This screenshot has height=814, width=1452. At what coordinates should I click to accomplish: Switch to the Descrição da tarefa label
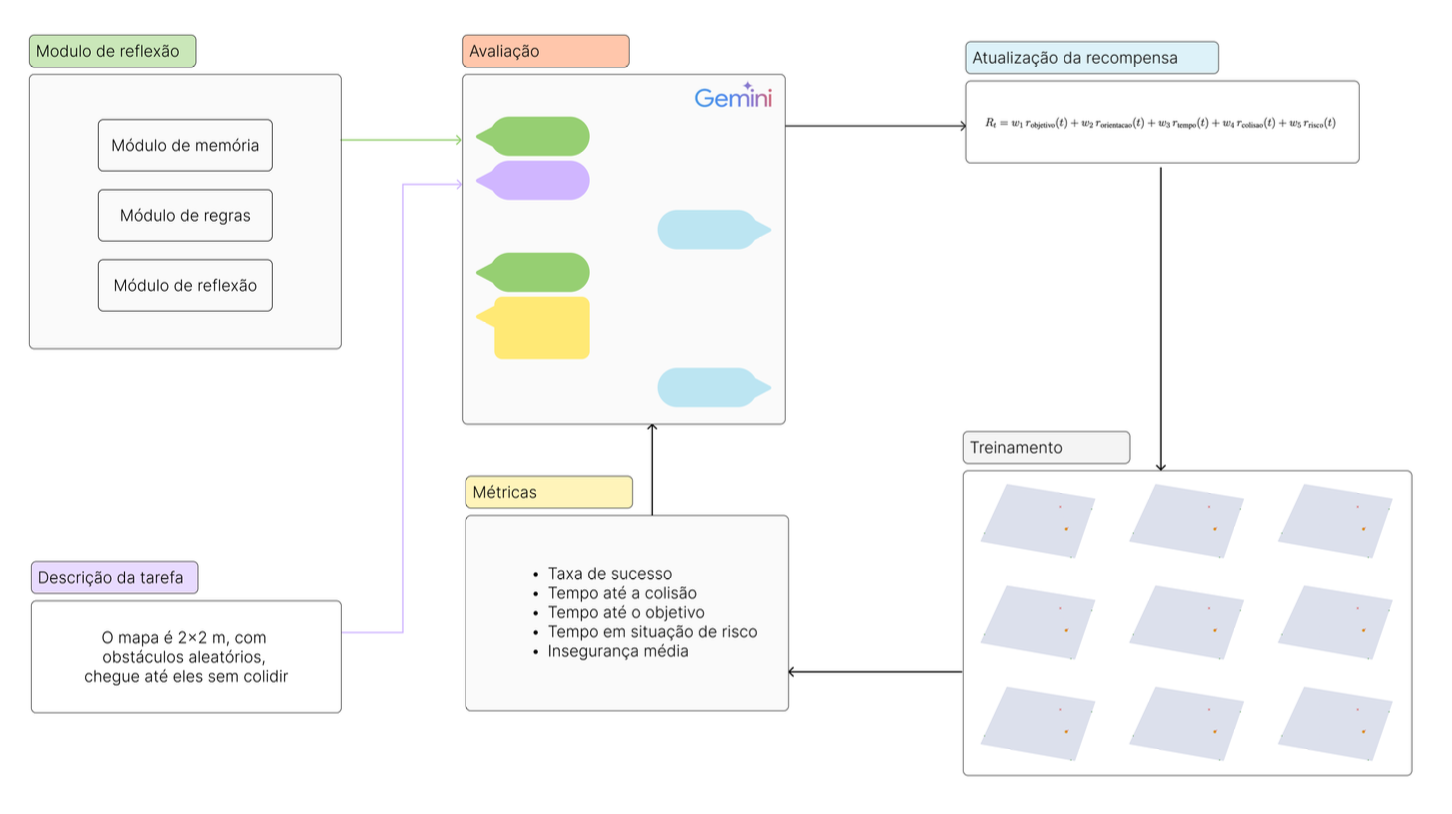[114, 577]
